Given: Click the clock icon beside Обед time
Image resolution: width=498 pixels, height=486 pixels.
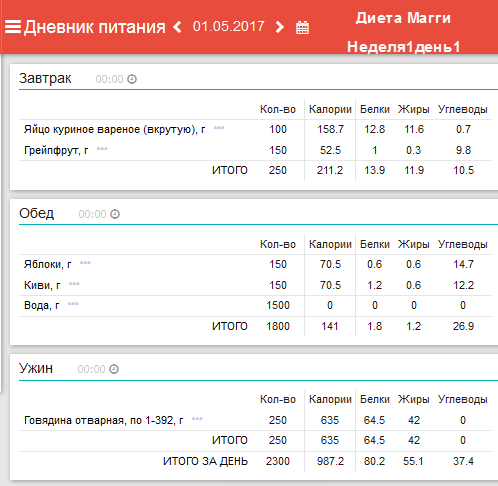Looking at the screenshot, I should click(x=115, y=214).
